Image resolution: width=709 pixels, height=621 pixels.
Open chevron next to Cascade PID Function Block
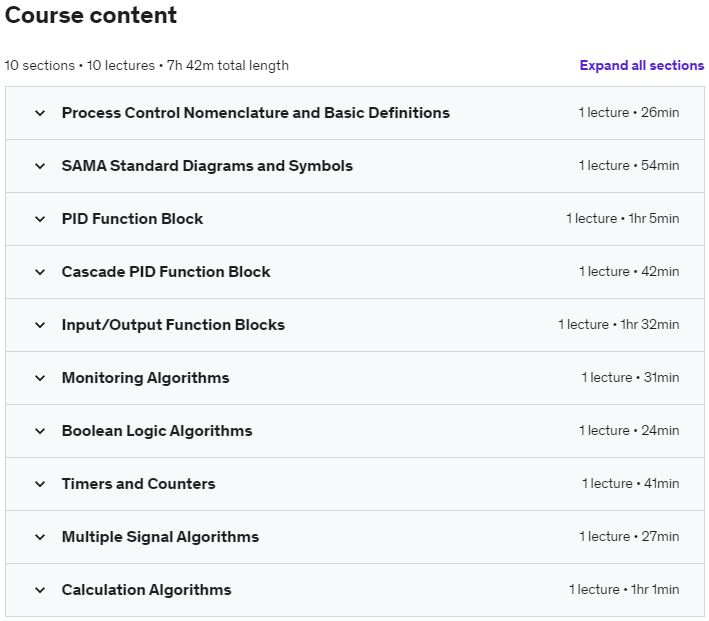pos(40,272)
